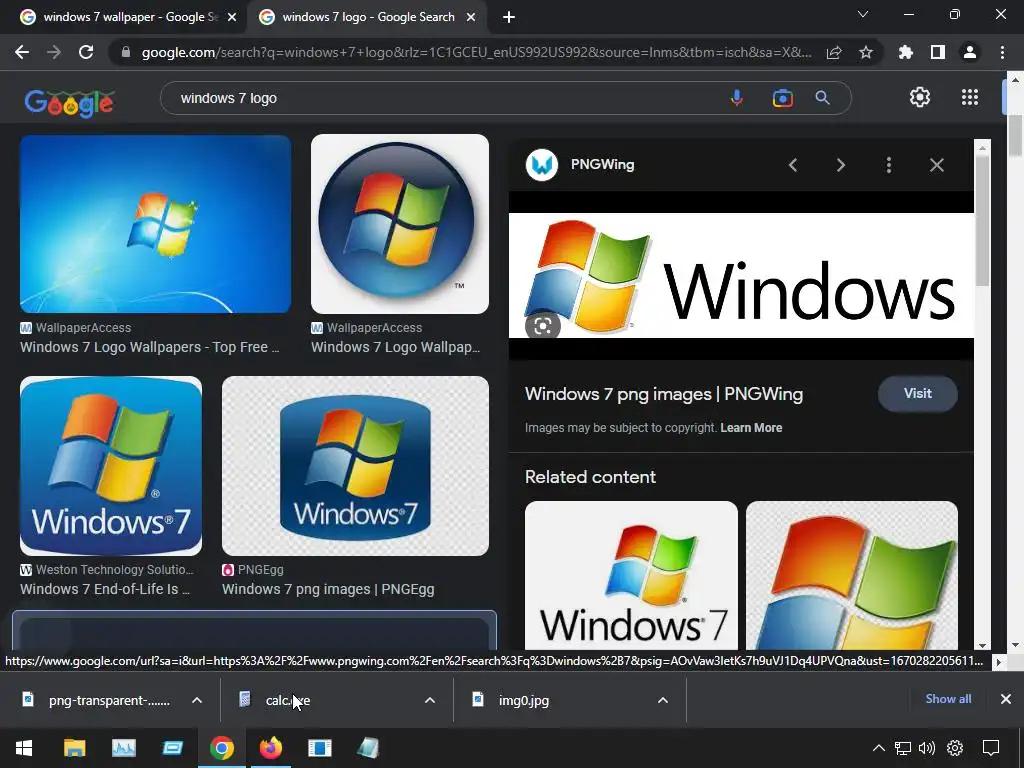Show previous image in preview panel
Screen dimensions: 1024x768
pyautogui.click(x=793, y=165)
